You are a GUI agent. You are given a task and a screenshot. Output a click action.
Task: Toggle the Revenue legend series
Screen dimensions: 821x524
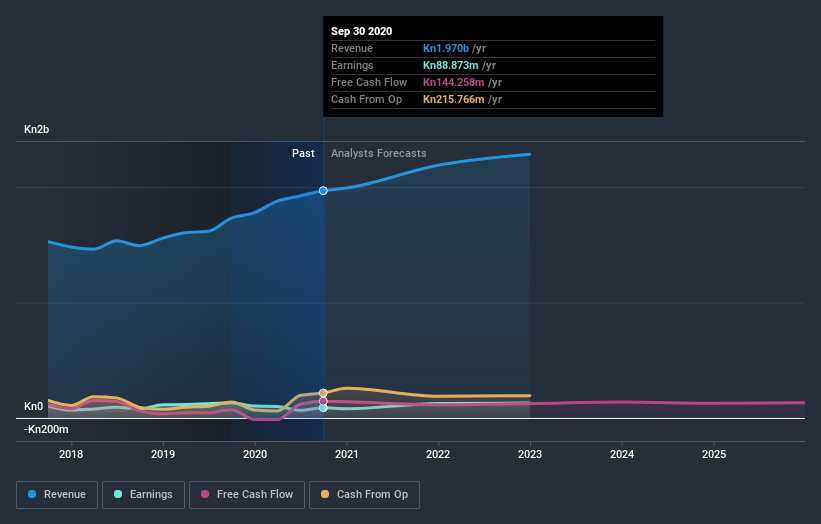pyautogui.click(x=57, y=495)
